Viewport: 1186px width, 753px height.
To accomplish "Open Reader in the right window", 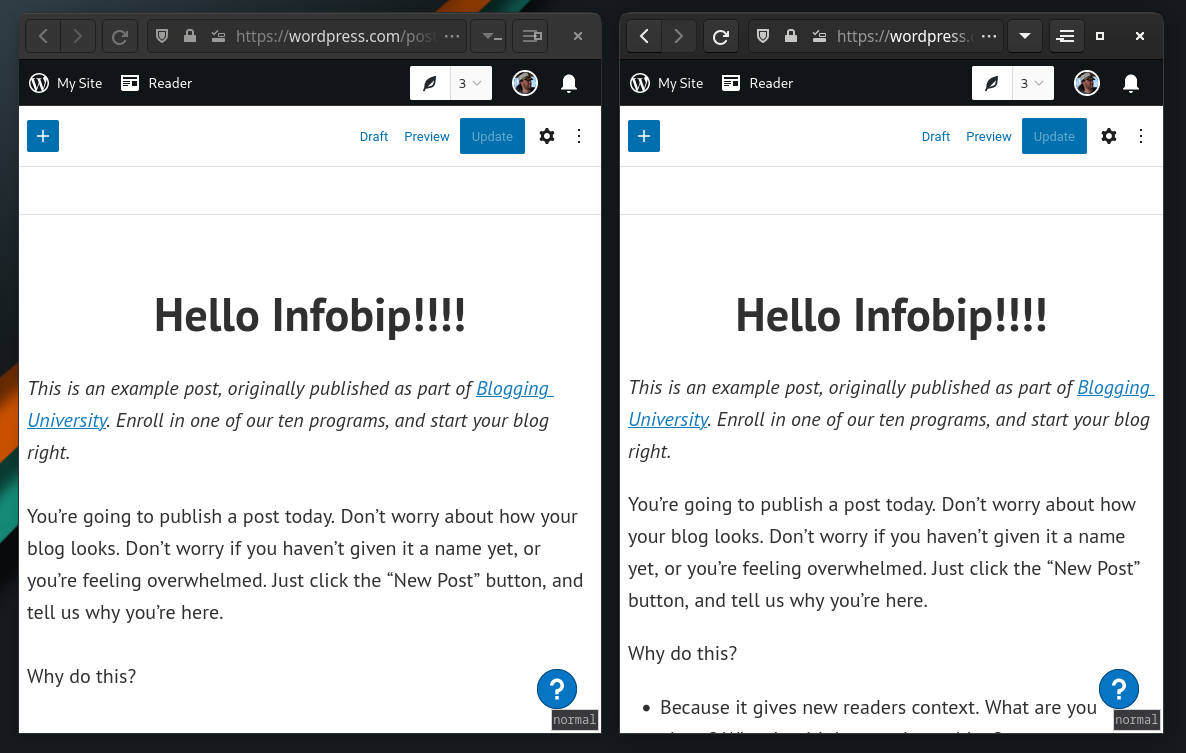I will tap(758, 83).
